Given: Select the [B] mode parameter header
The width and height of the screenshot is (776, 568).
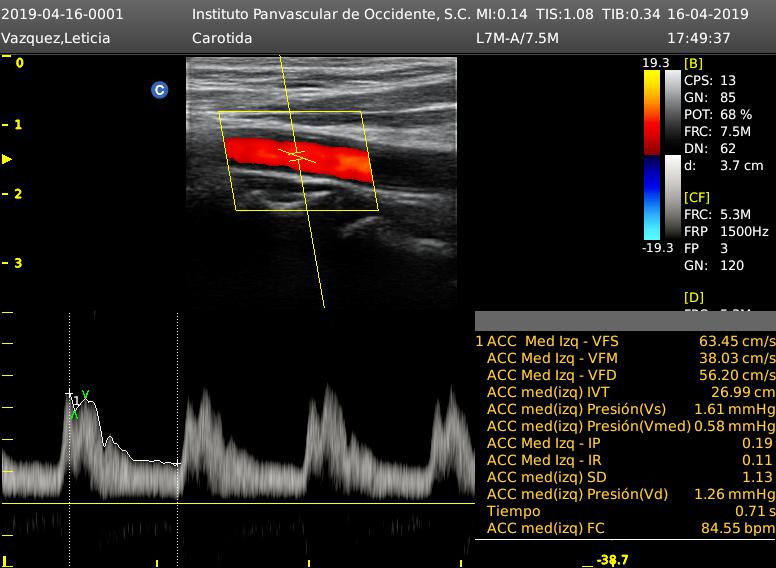Looking at the screenshot, I should pos(693,63).
